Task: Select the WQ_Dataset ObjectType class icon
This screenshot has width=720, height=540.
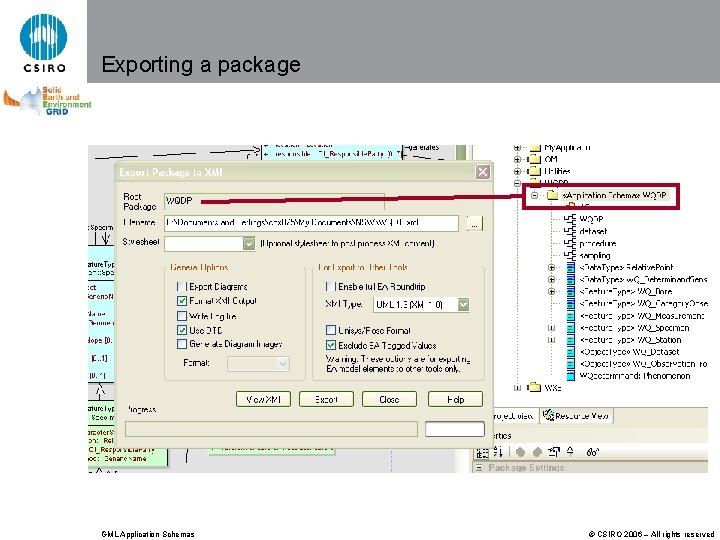Action: [x=571, y=352]
